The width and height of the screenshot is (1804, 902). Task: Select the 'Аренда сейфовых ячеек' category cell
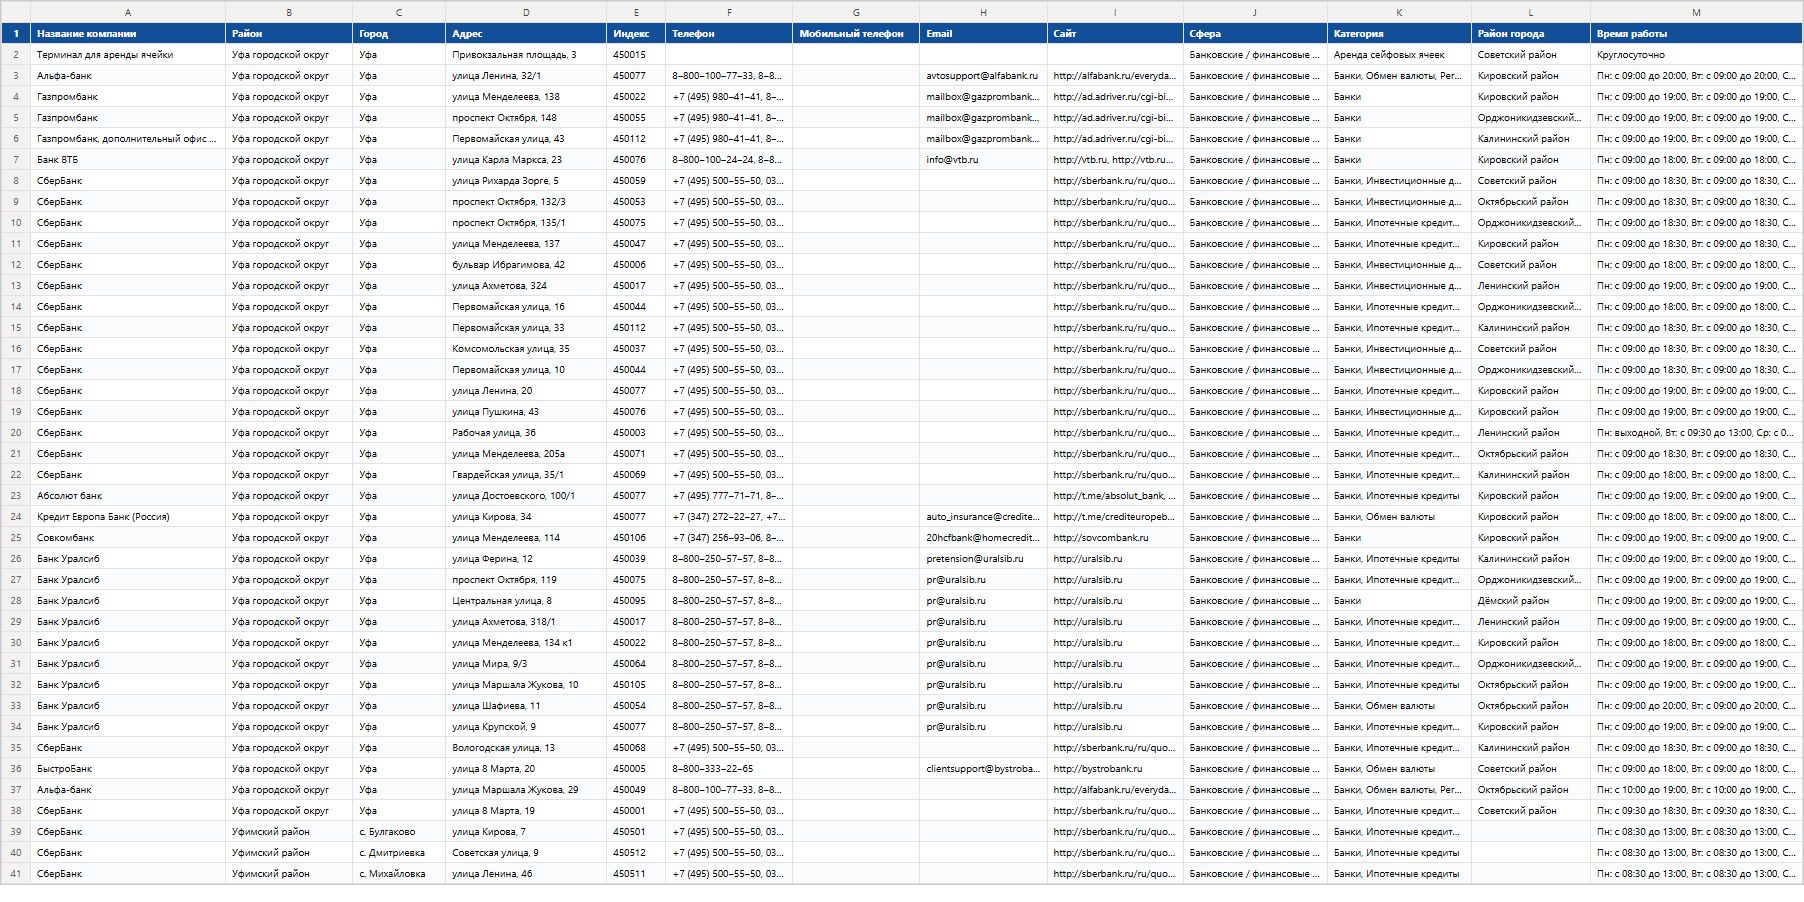pyautogui.click(x=1399, y=55)
